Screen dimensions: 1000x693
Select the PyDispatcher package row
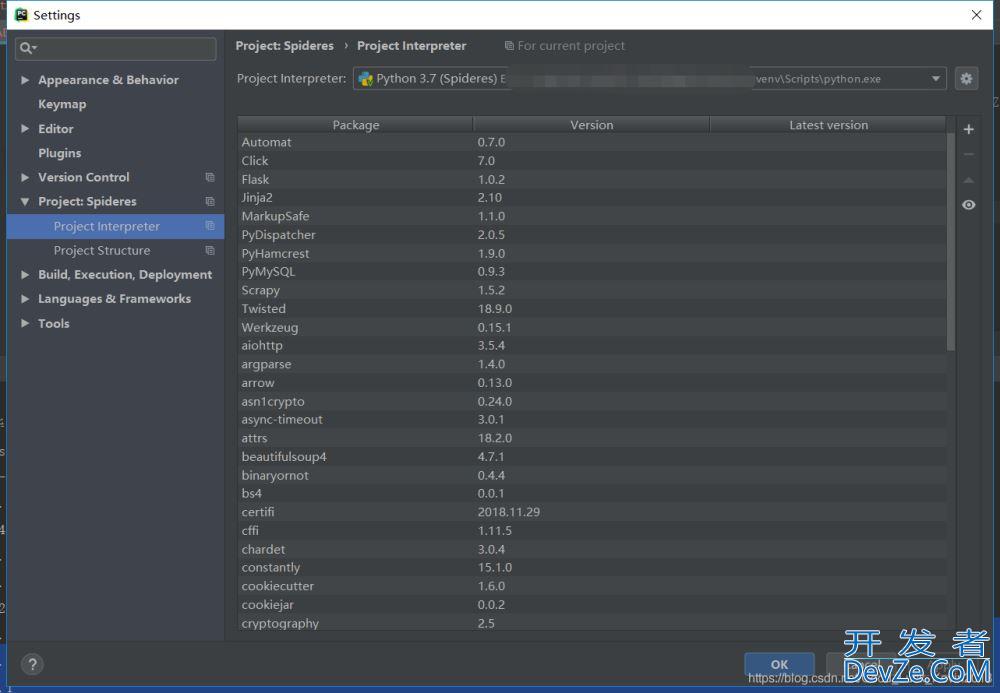[x=592, y=235]
